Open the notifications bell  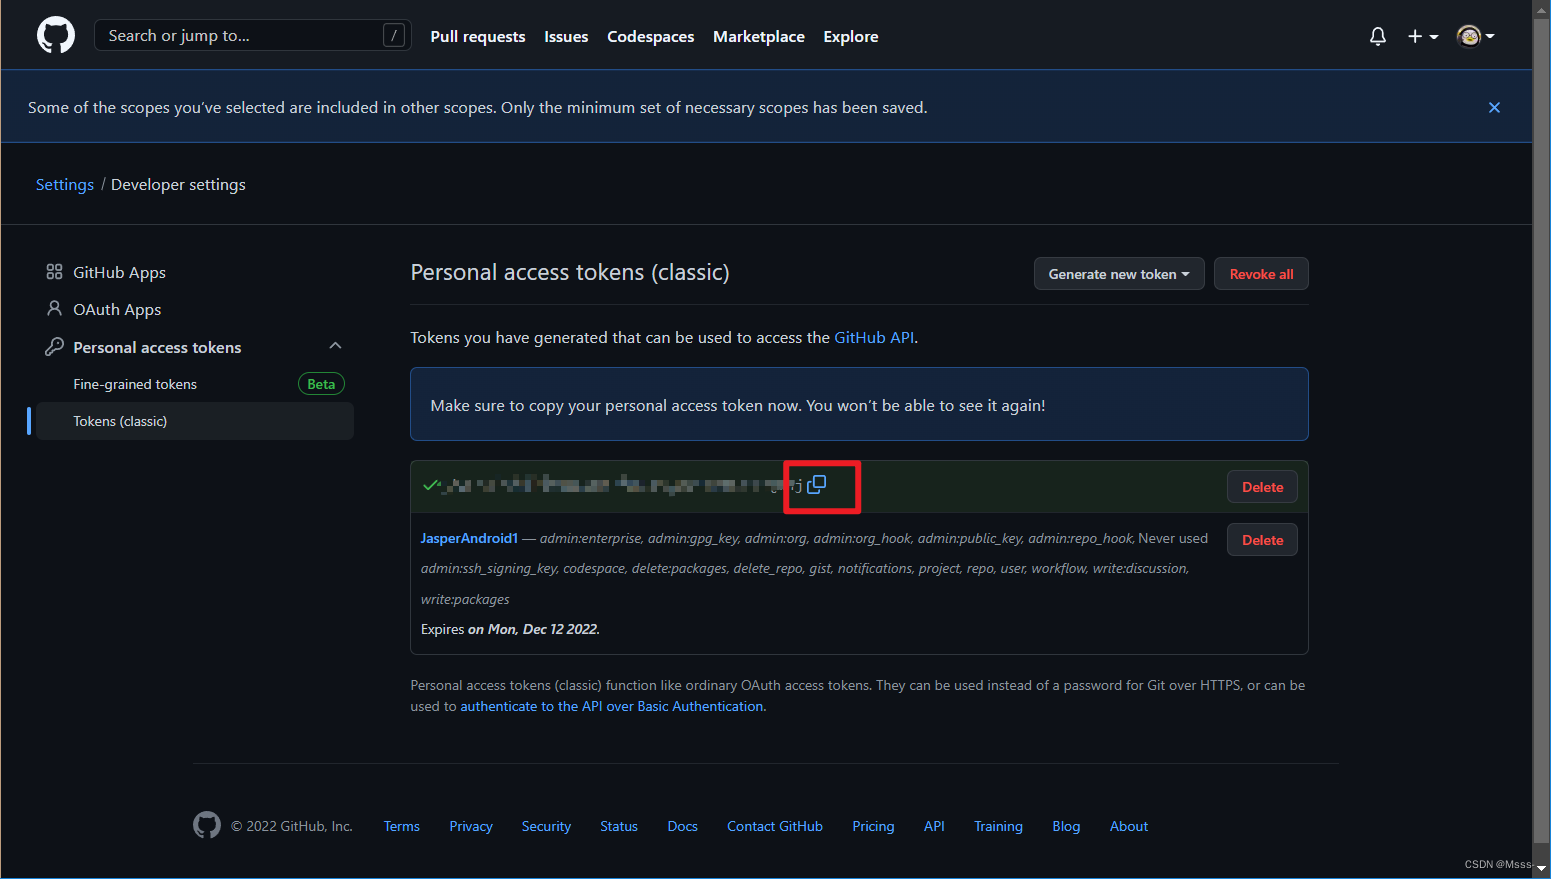(1378, 36)
